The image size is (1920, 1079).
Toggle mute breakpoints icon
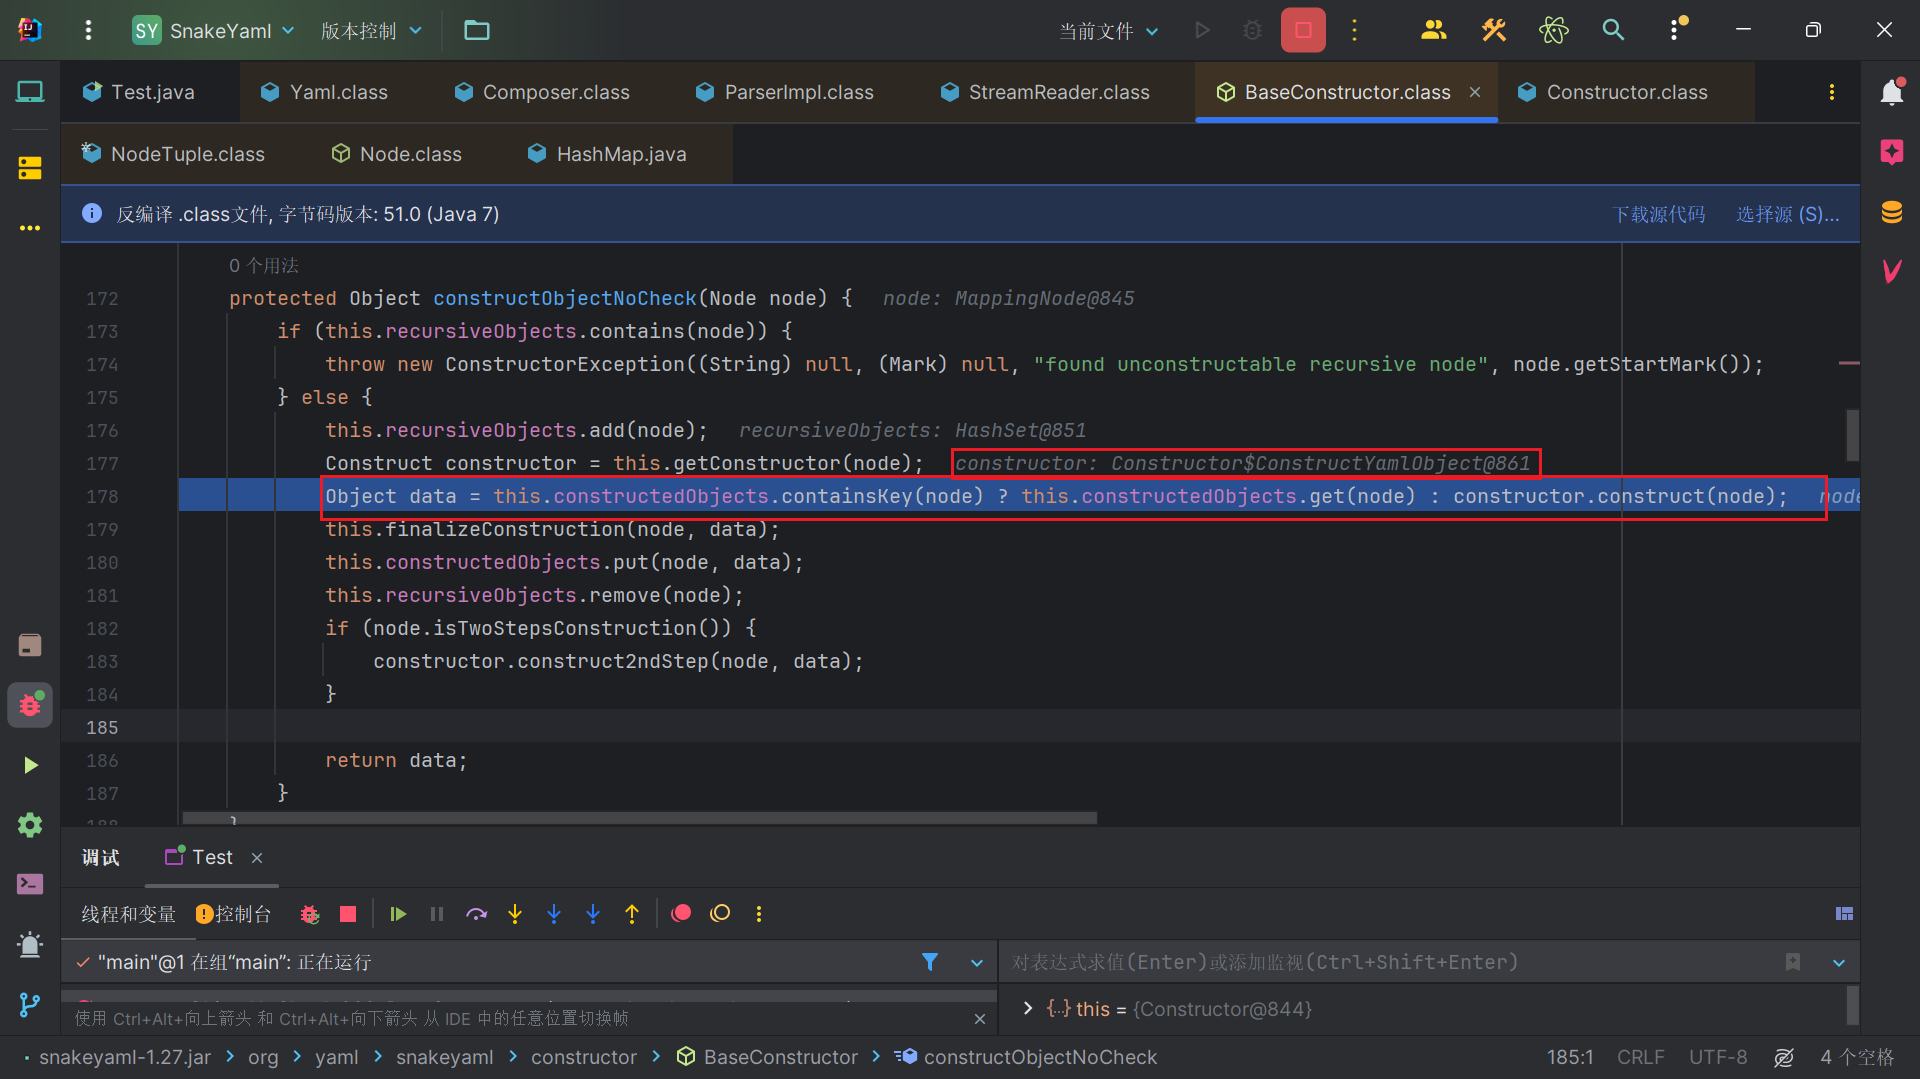[720, 914]
